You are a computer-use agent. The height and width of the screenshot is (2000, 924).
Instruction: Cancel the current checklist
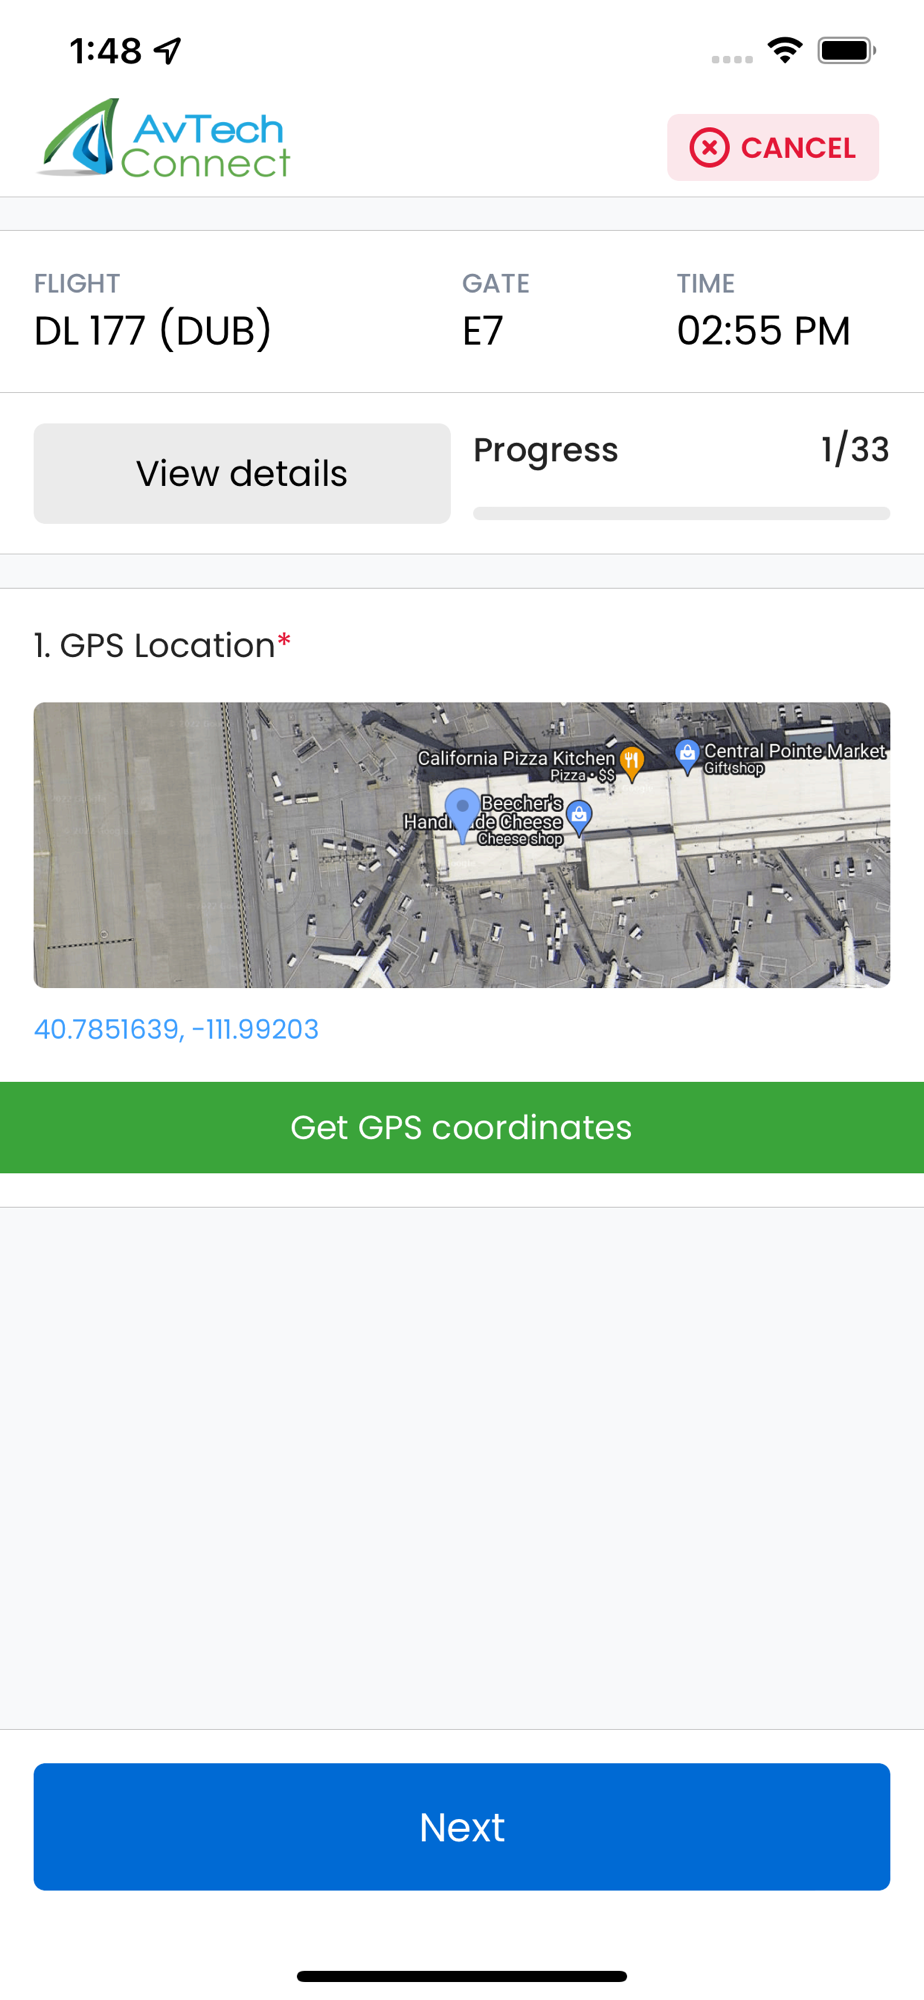[773, 148]
